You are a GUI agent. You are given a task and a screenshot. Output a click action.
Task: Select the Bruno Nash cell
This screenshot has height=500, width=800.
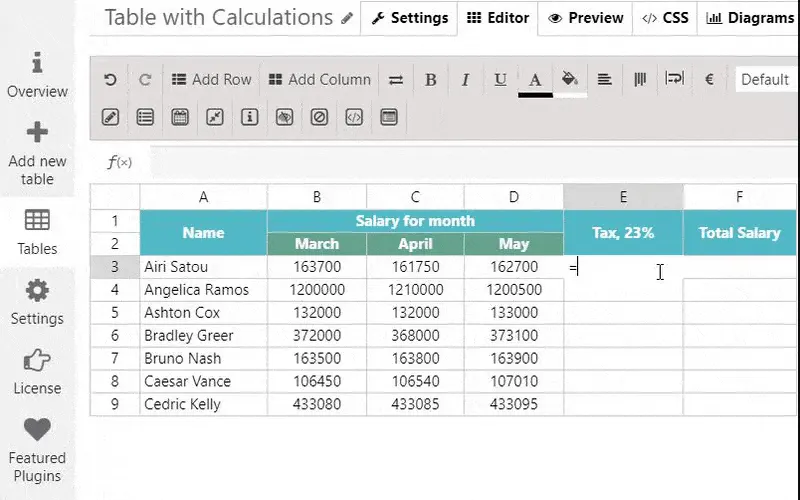(x=204, y=358)
